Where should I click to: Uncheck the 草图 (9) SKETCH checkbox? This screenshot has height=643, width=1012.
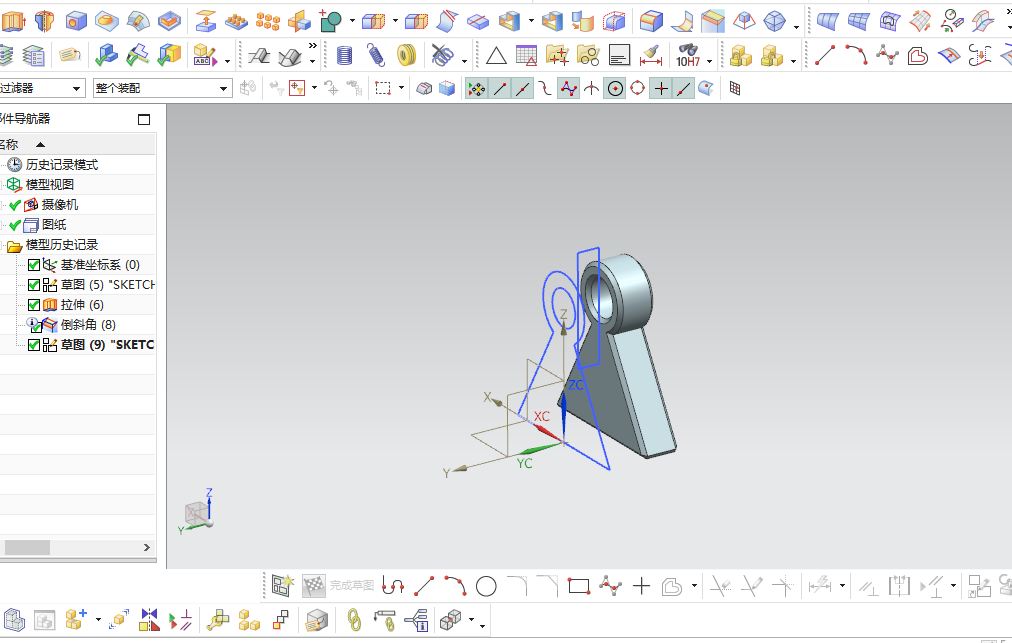click(x=34, y=345)
